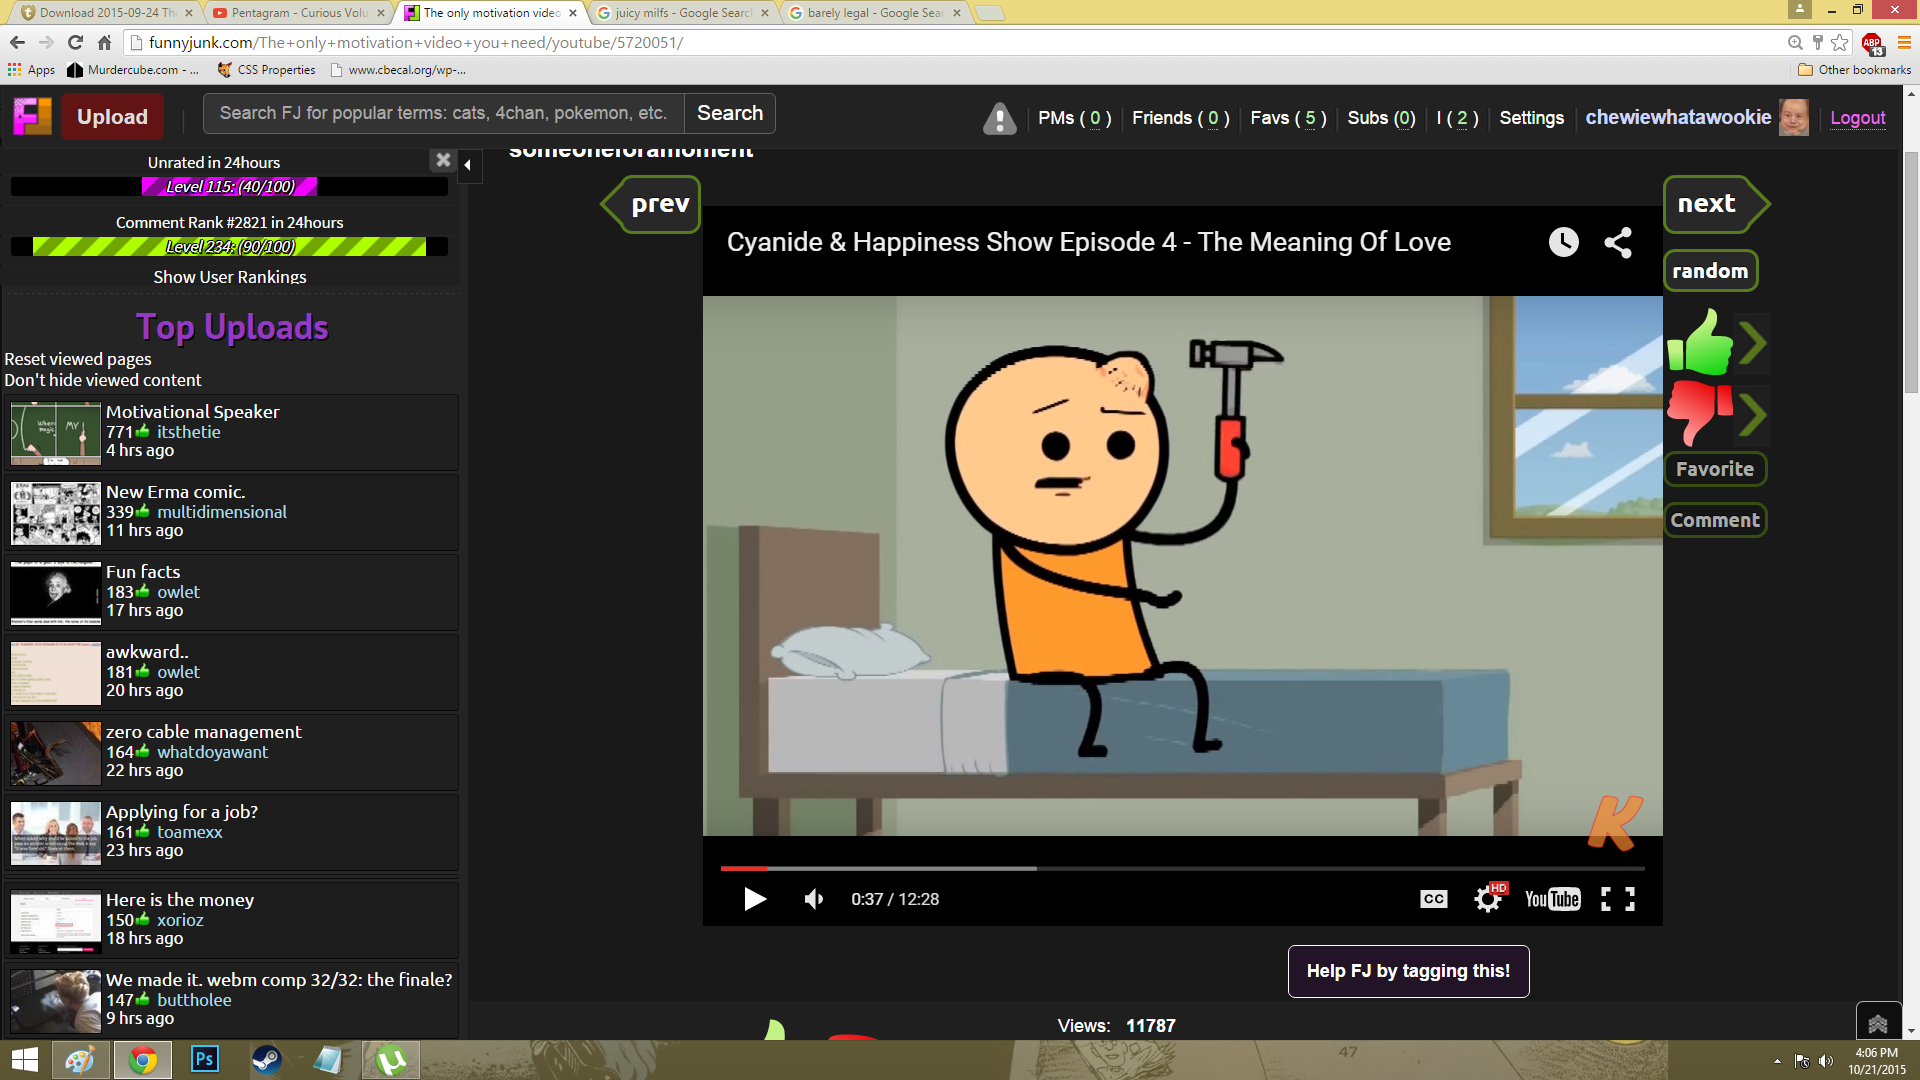
Task: Click the random button
Action: pyautogui.click(x=1710, y=271)
